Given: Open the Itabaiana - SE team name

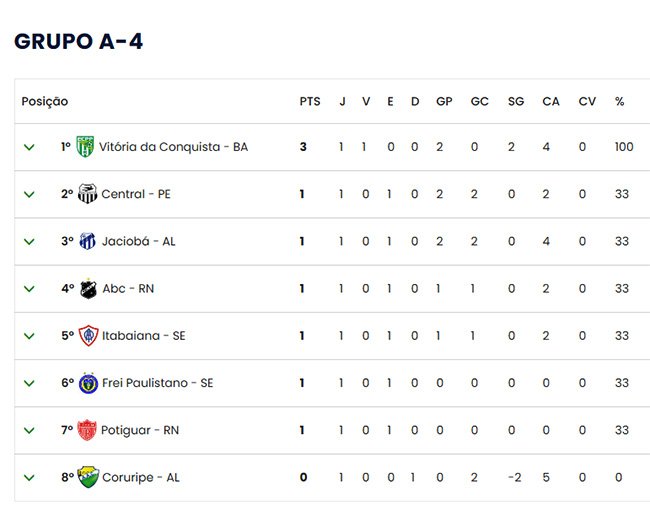Looking at the screenshot, I should click(144, 336).
